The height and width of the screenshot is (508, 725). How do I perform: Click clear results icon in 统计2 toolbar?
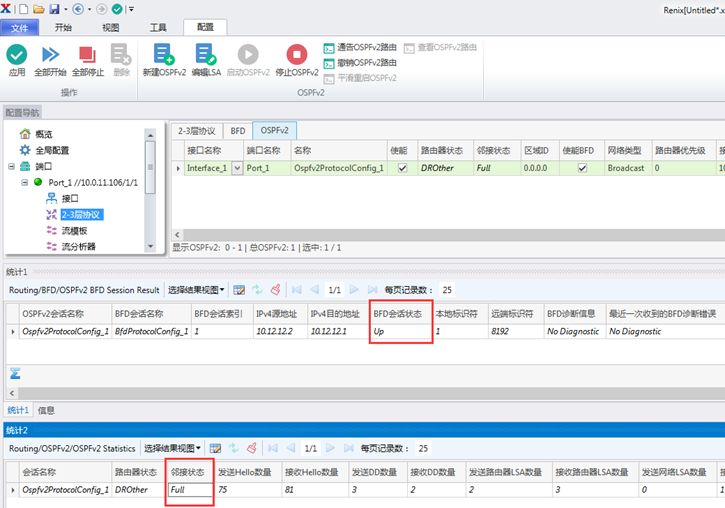pos(252,448)
